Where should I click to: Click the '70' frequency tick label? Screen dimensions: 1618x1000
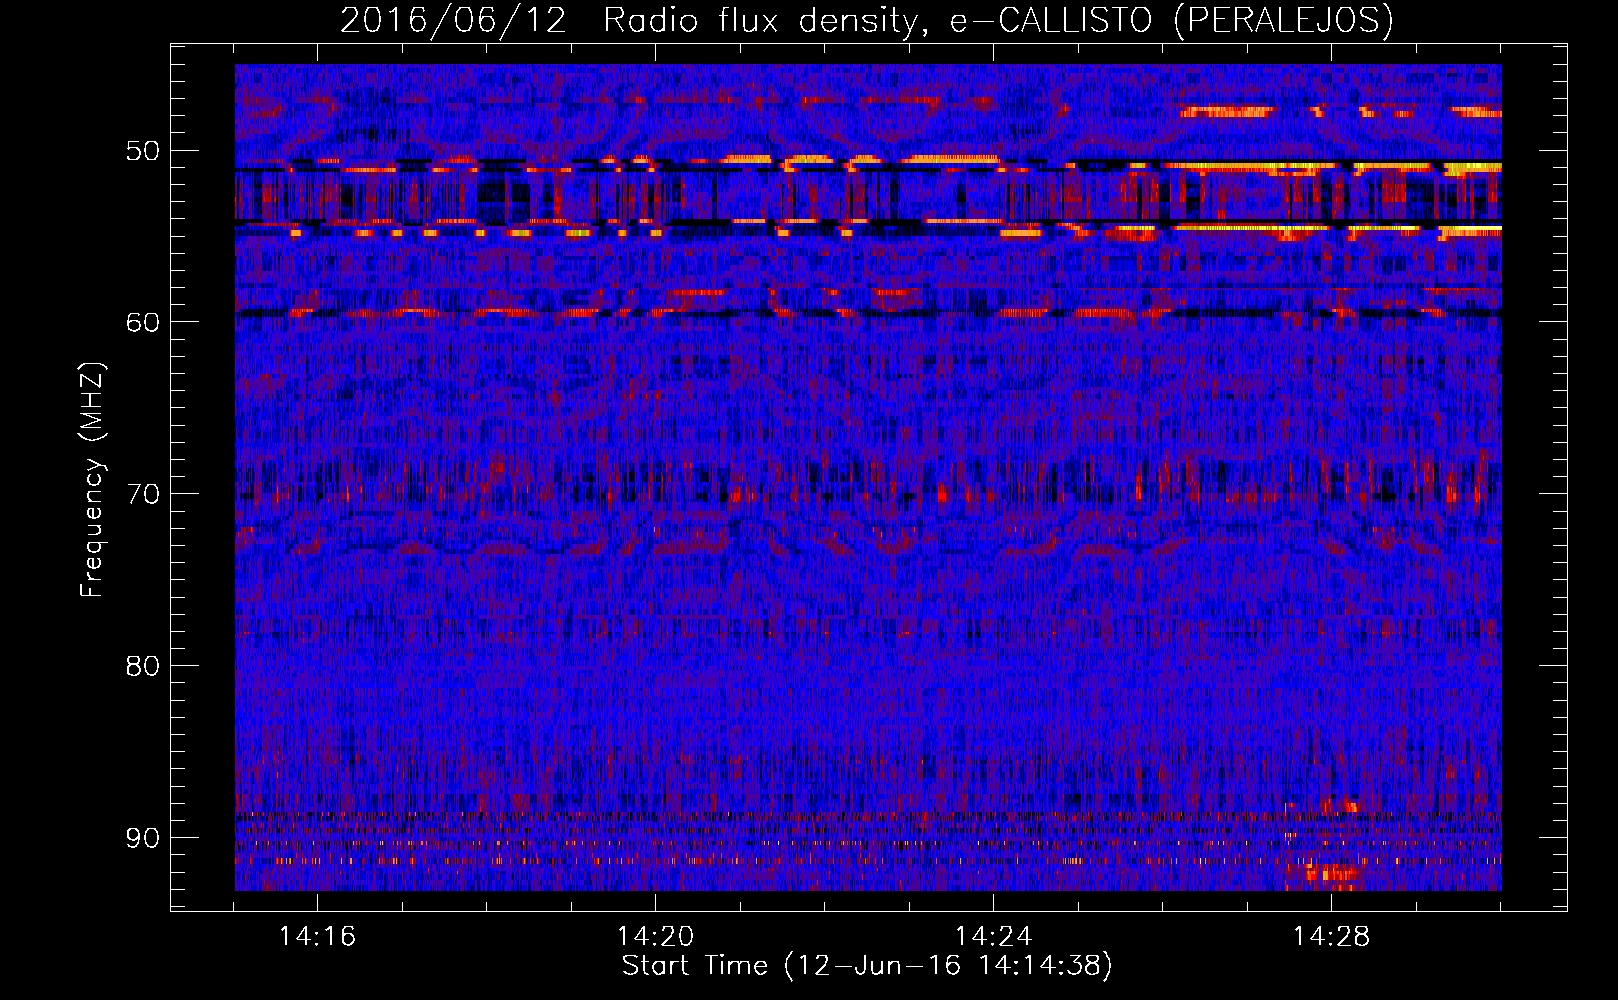[142, 494]
